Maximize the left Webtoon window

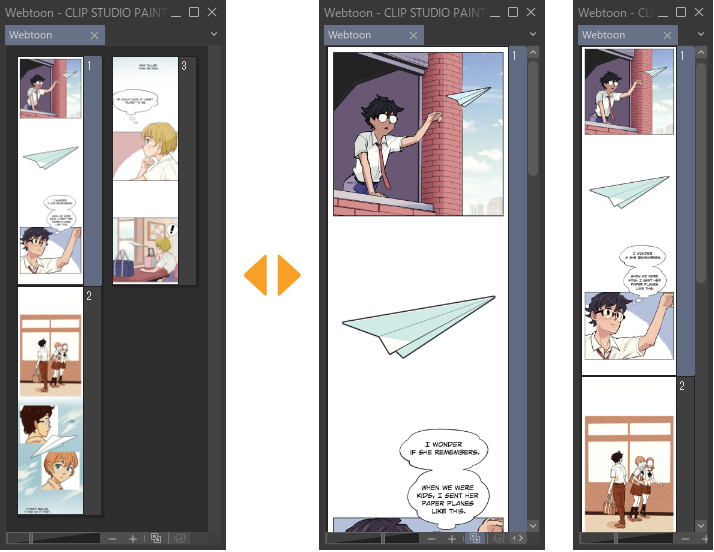point(194,12)
